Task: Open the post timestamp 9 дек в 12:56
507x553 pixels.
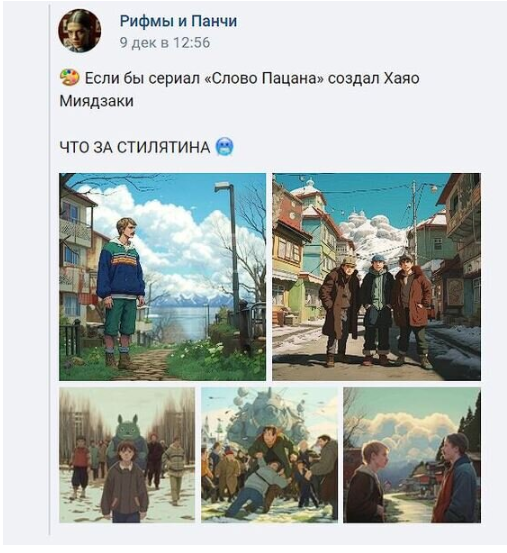Action: [165, 42]
